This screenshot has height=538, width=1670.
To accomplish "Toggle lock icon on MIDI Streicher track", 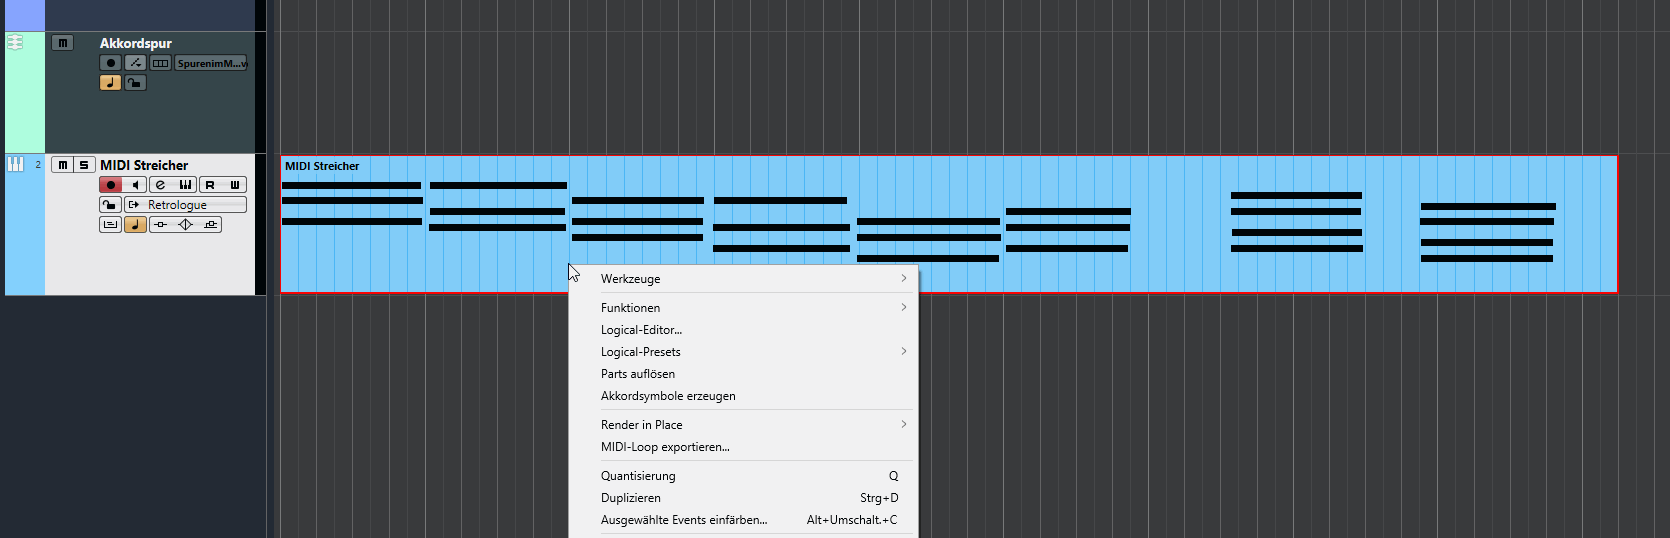I will [x=110, y=205].
